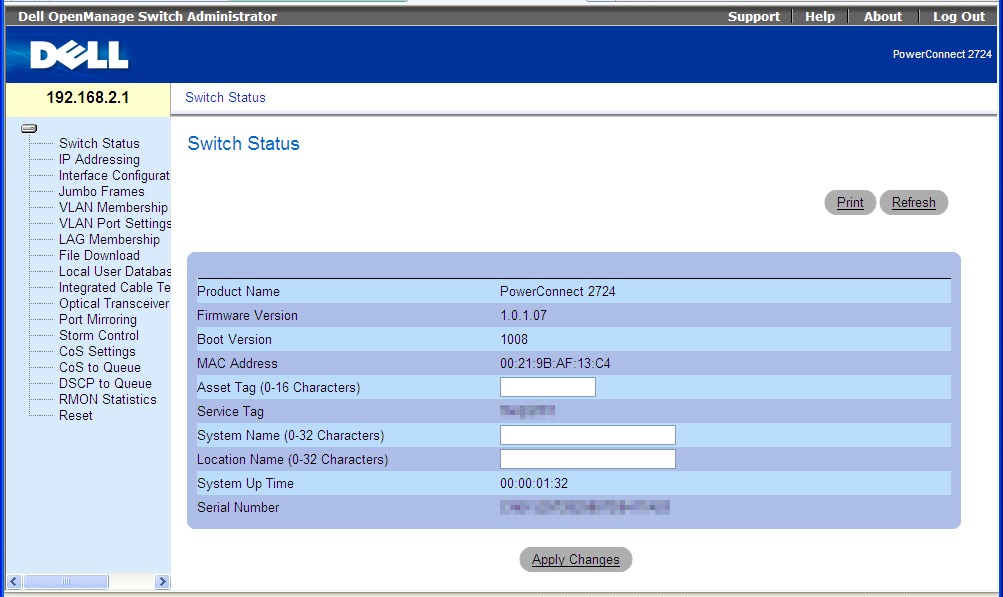Viewport: 1003px width, 597px height.
Task: Click the Switch Status breadcrumb link
Action: (x=225, y=97)
